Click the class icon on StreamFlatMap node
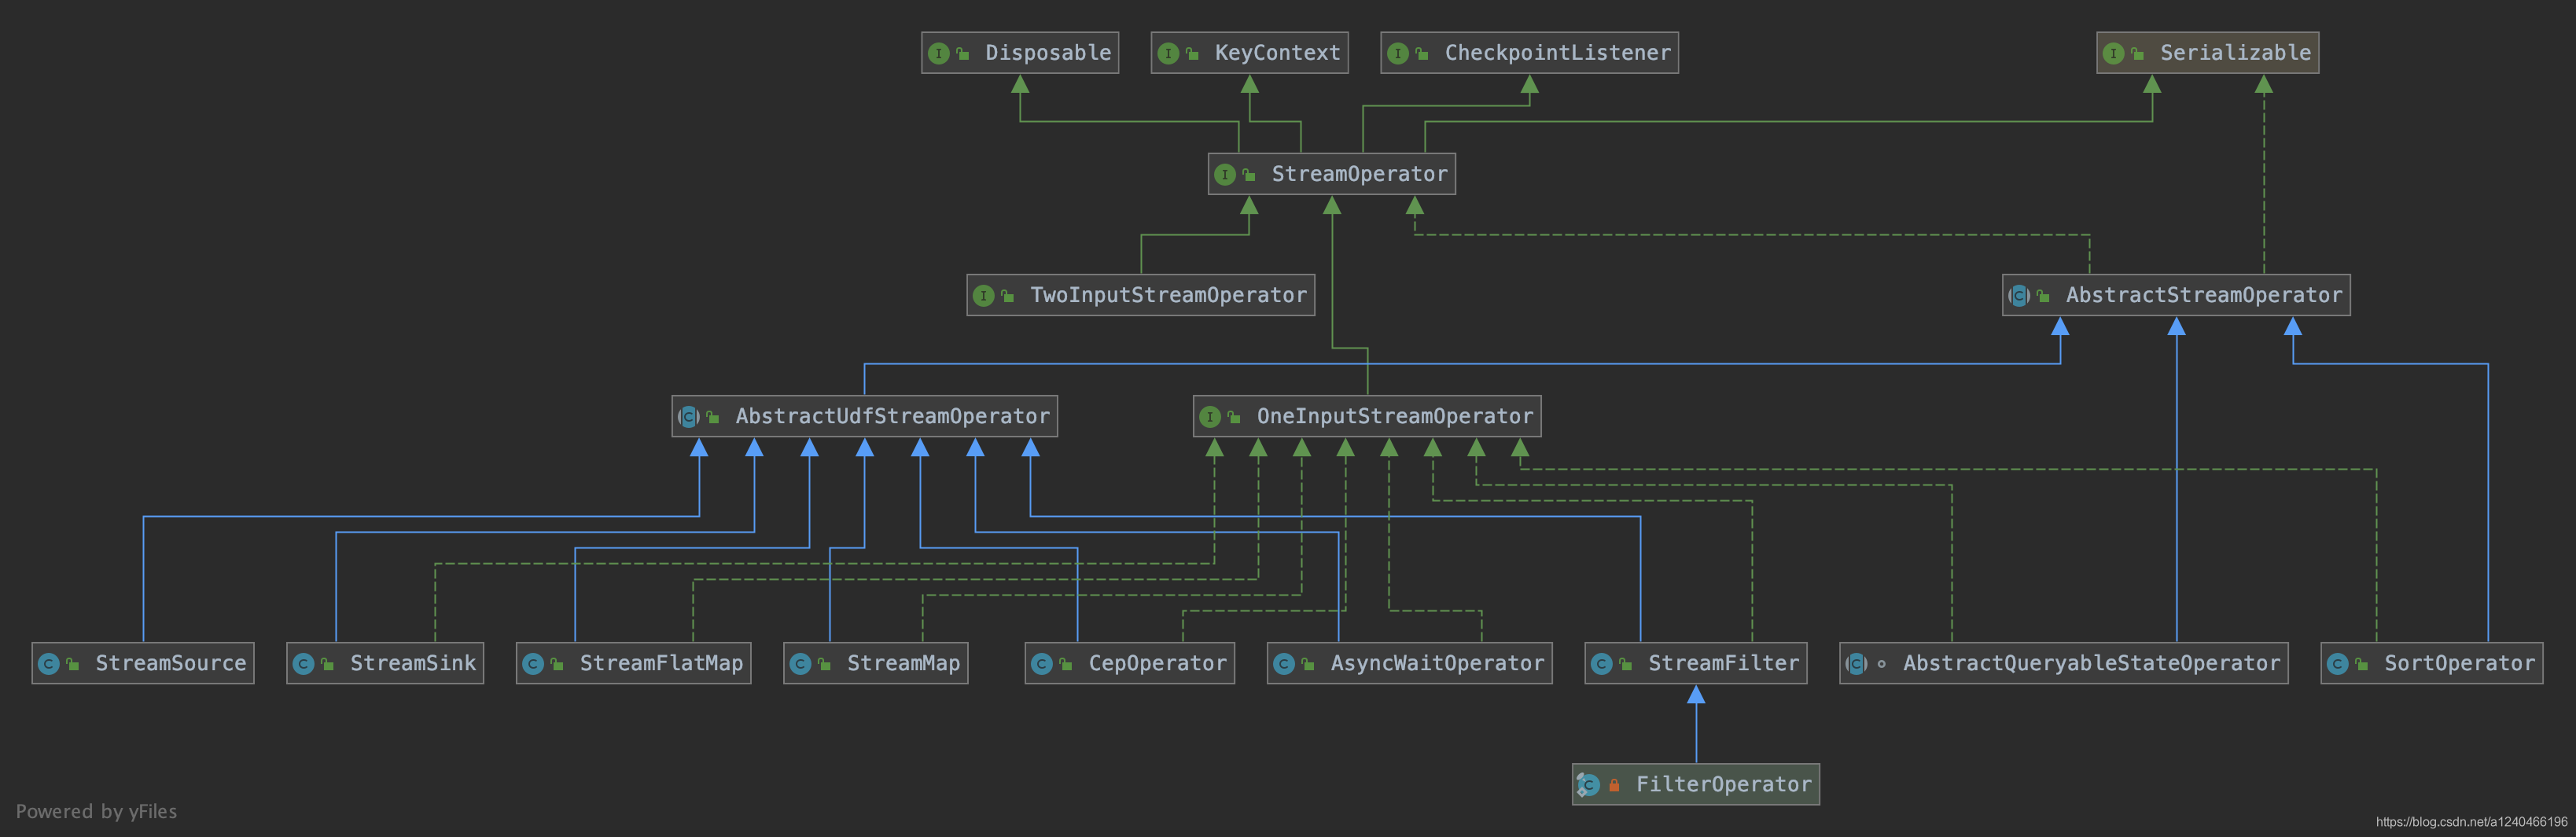Screen dimensions: 2576x837 pyautogui.click(x=533, y=664)
